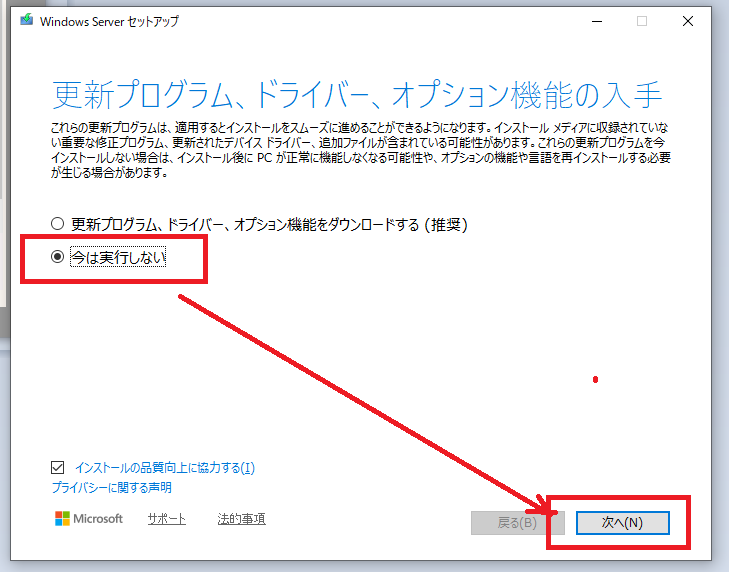This screenshot has width=729, height=572.
Task: Click the Windows Server Setup title bar icon
Action: [x=26, y=21]
